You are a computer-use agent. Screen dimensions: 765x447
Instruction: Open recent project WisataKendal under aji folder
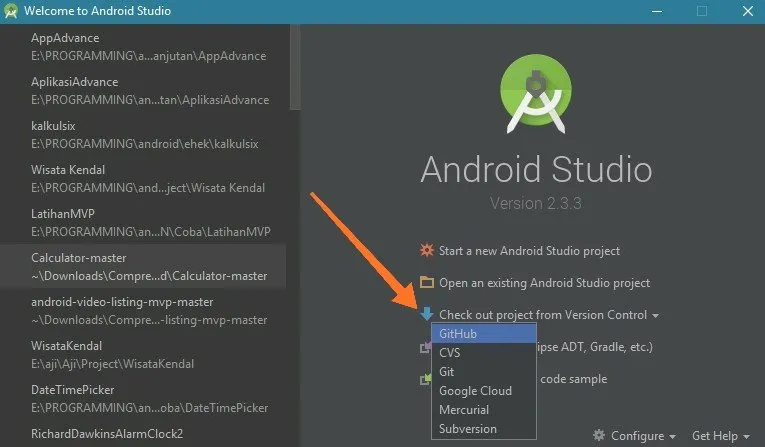click(144, 355)
